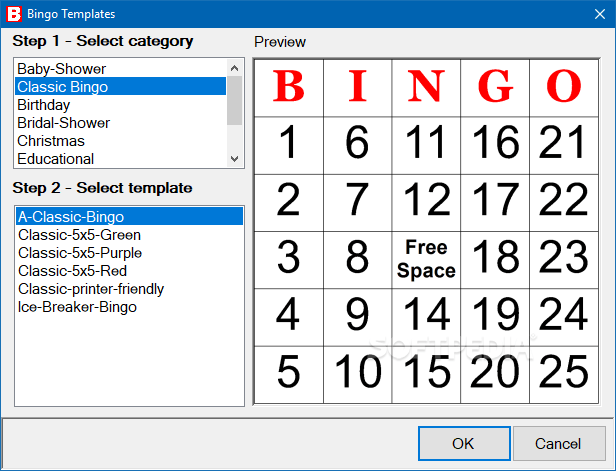Select the Classic-5x5-Green template

click(x=129, y=235)
